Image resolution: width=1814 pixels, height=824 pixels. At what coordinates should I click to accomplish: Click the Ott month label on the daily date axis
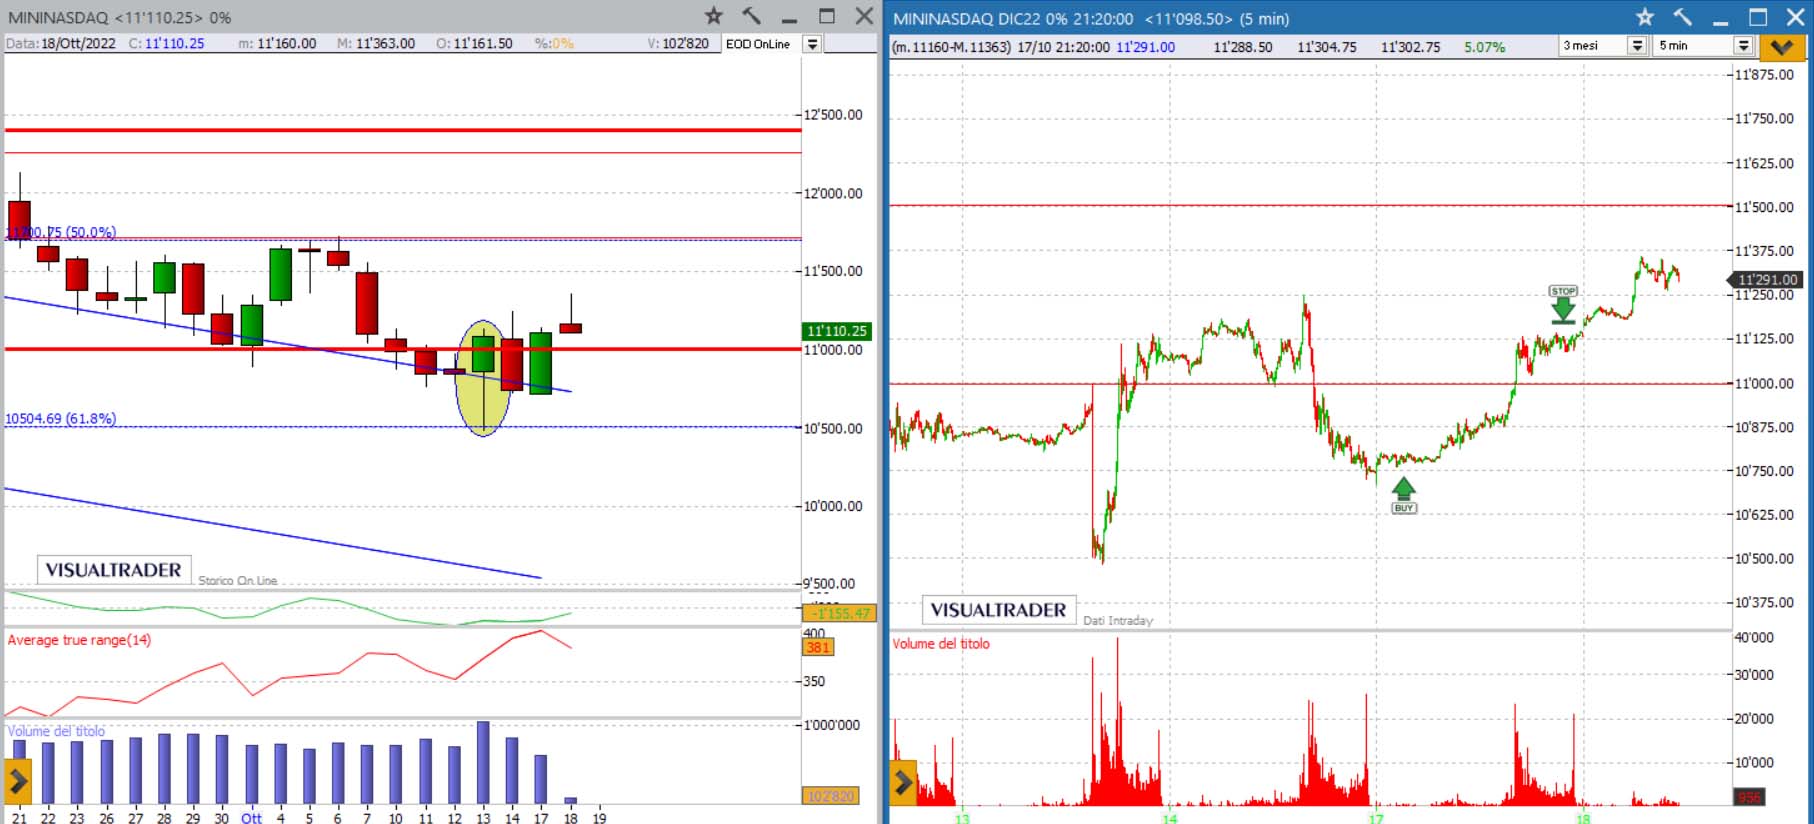coord(251,817)
